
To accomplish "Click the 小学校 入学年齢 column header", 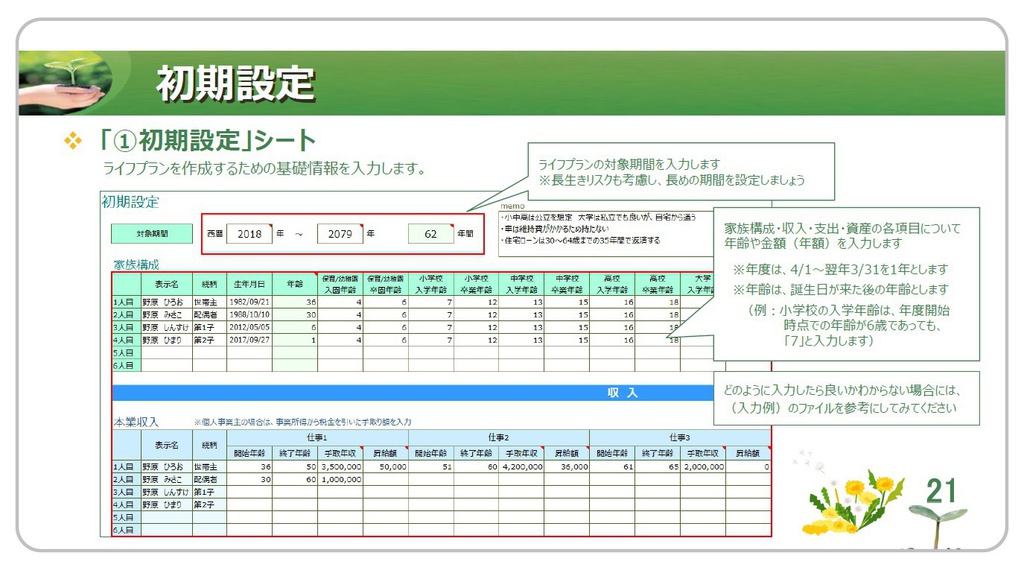I will pyautogui.click(x=431, y=284).
